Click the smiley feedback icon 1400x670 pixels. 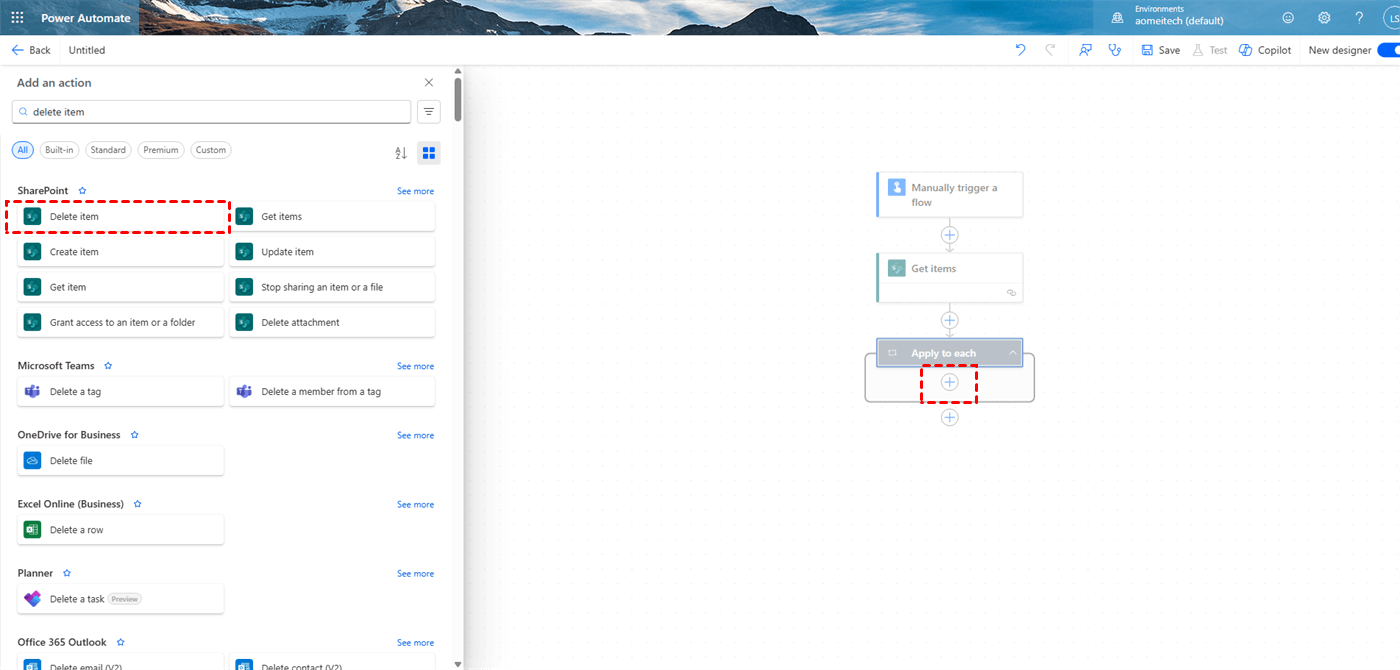[1288, 18]
